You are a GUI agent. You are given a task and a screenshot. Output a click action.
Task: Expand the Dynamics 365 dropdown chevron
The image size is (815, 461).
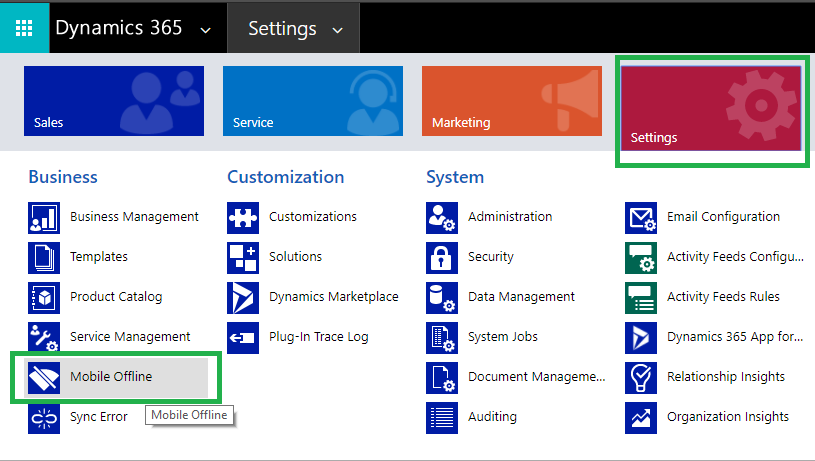point(206,30)
